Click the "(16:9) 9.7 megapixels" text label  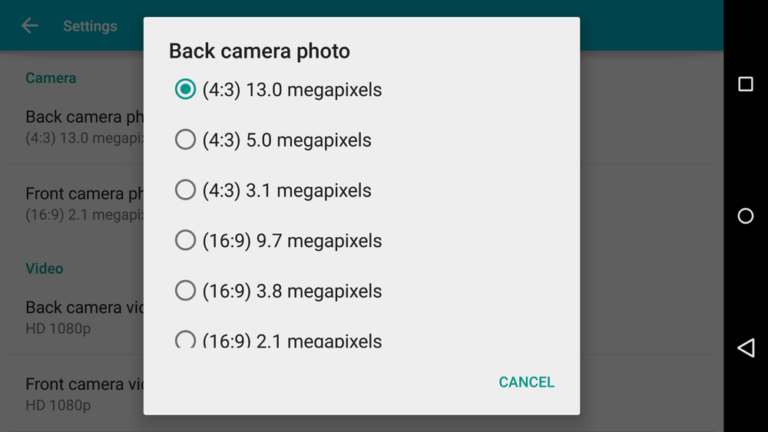(292, 241)
